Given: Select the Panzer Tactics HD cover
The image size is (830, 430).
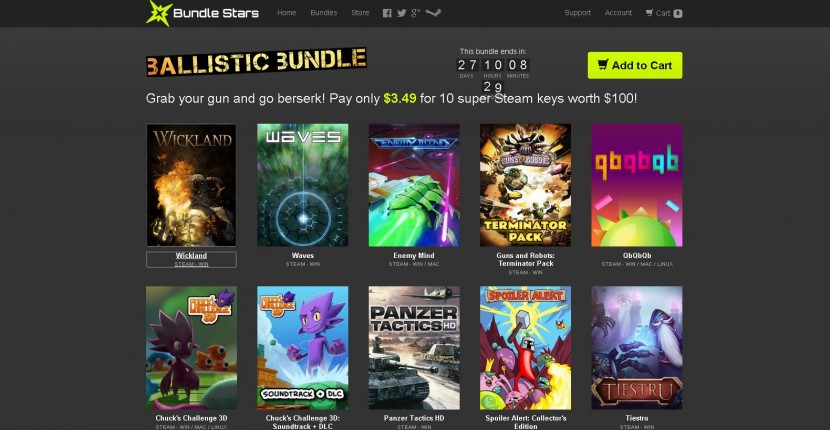Looking at the screenshot, I should (414, 348).
